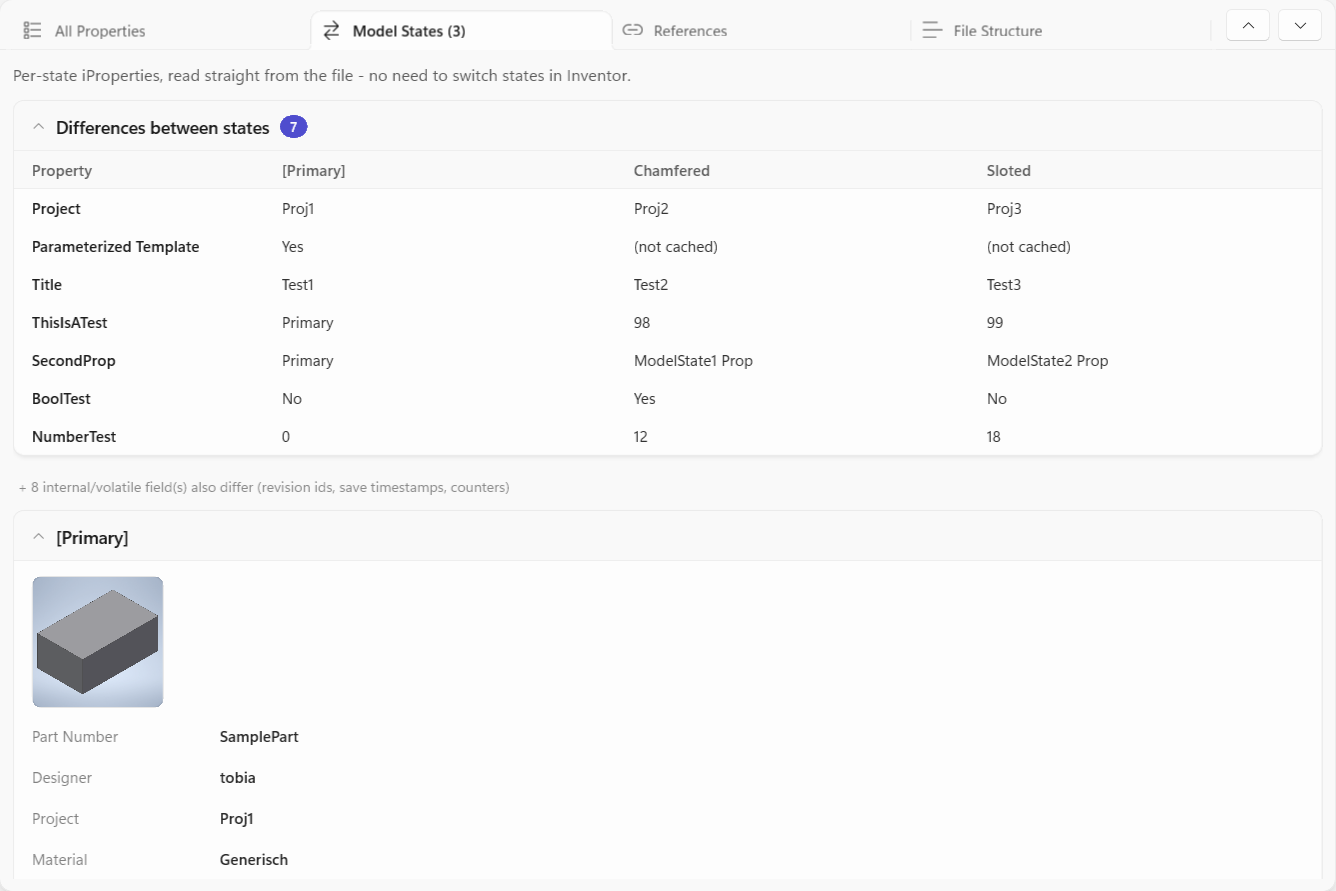Open the All Properties tab
Viewport: 1336px width, 891px height.
pos(160,31)
